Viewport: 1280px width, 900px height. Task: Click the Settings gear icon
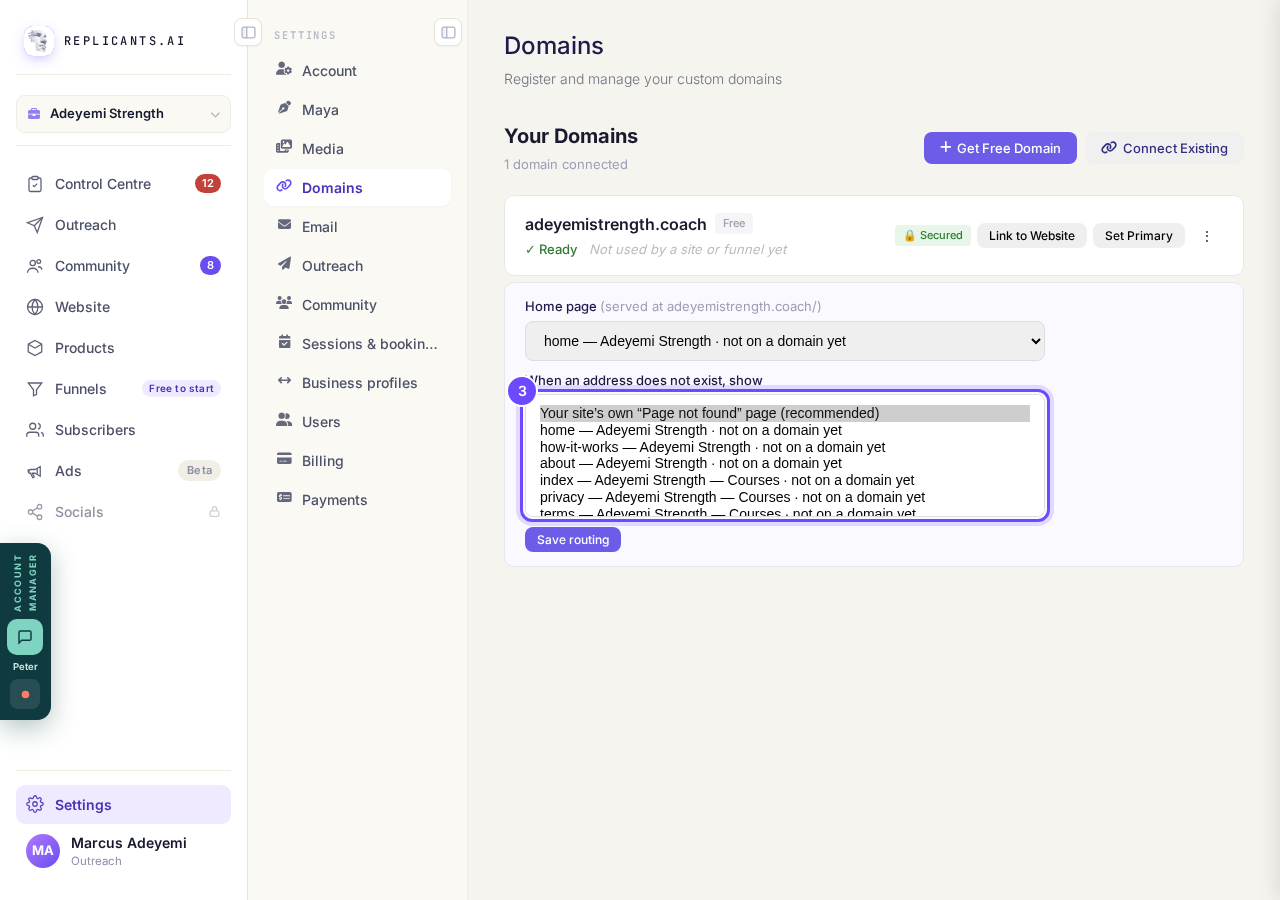coord(35,805)
